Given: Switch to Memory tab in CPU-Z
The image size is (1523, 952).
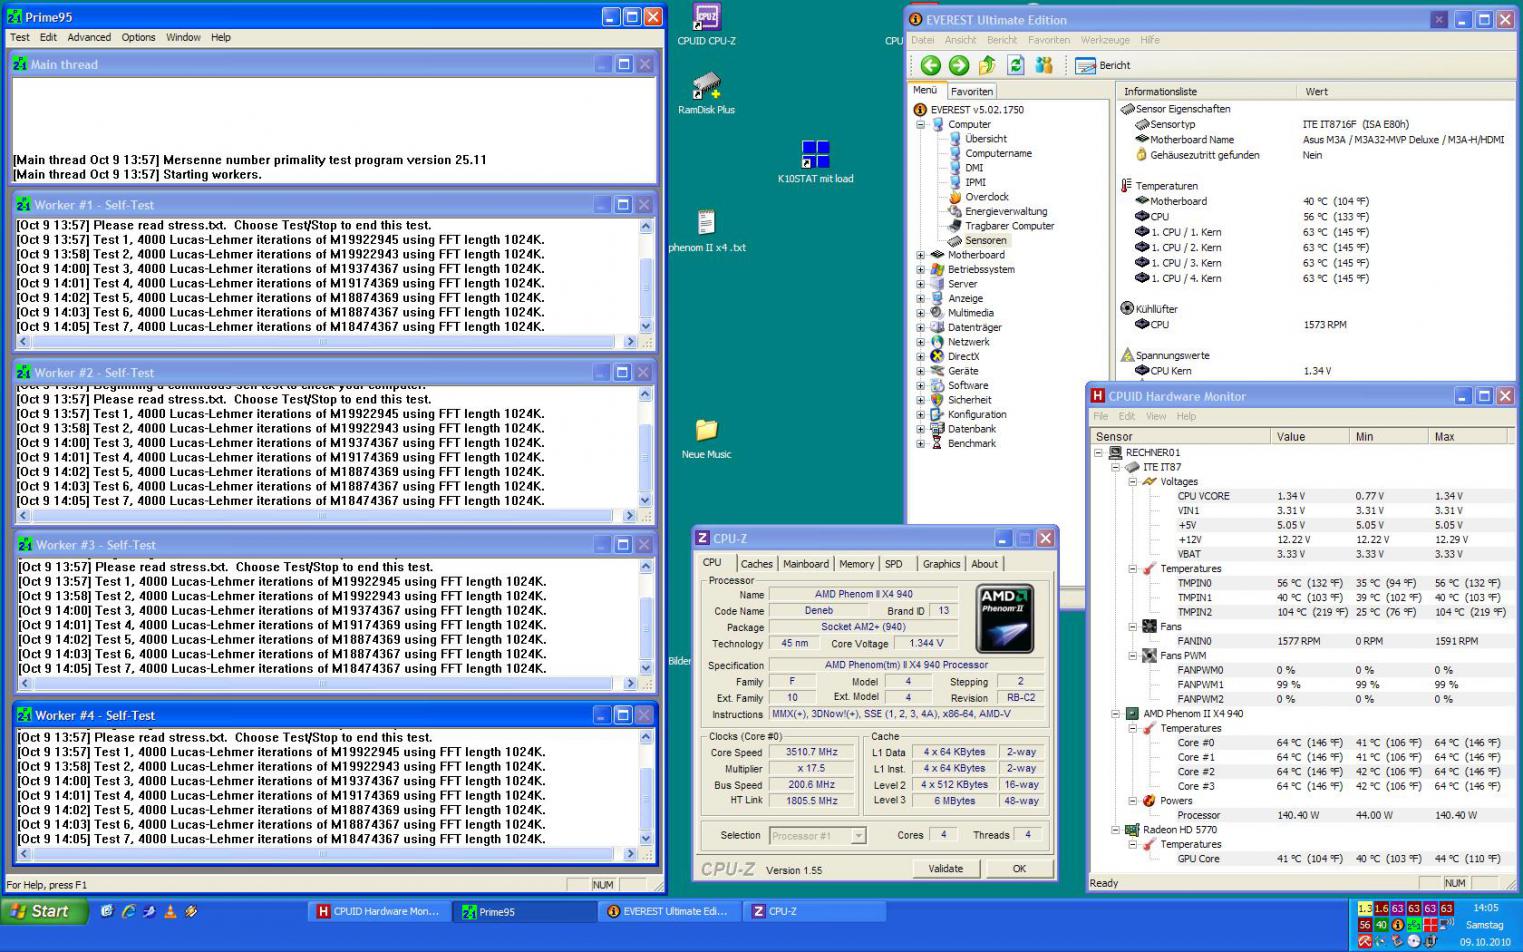Looking at the screenshot, I should [857, 564].
